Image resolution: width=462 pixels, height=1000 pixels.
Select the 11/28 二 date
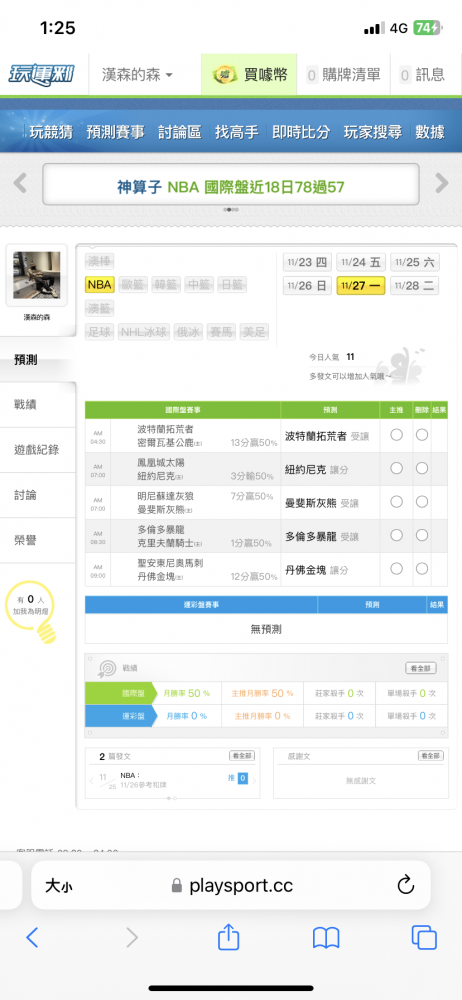tap(415, 285)
